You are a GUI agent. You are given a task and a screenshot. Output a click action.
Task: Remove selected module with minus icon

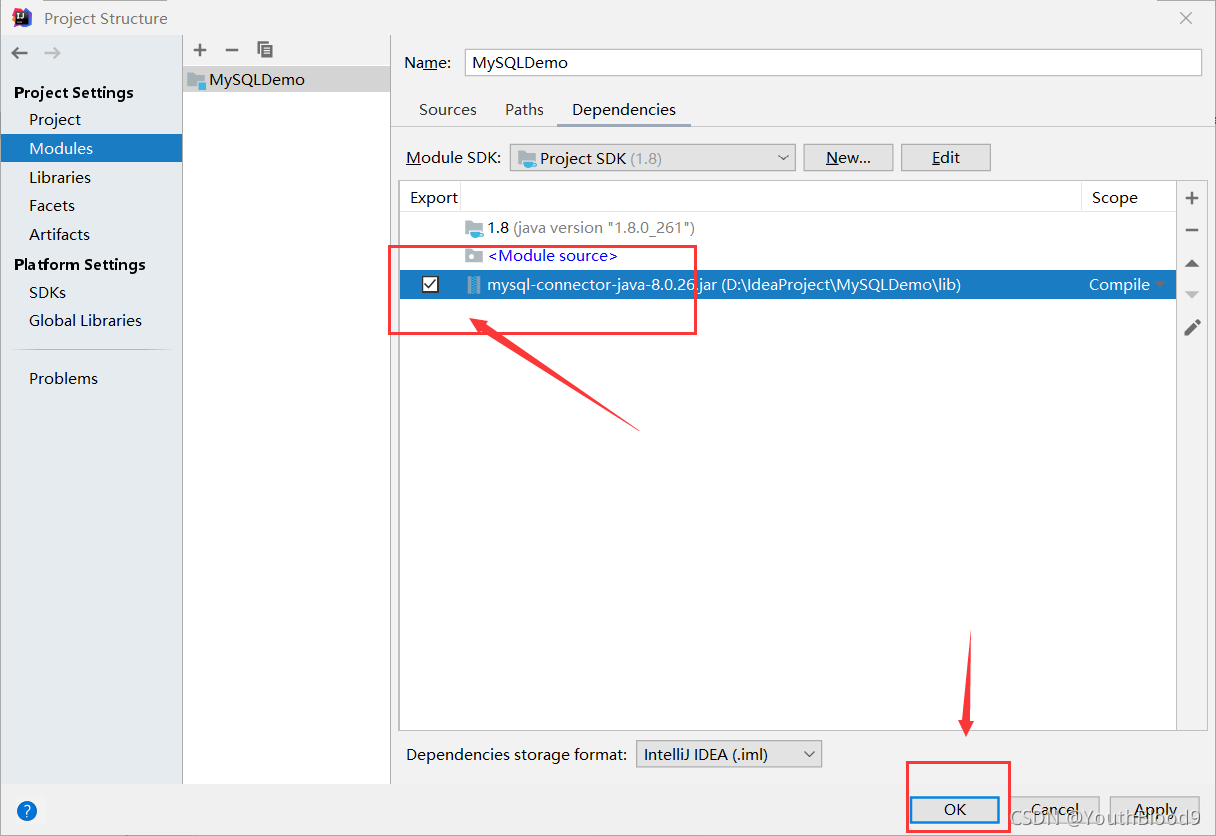(232, 50)
